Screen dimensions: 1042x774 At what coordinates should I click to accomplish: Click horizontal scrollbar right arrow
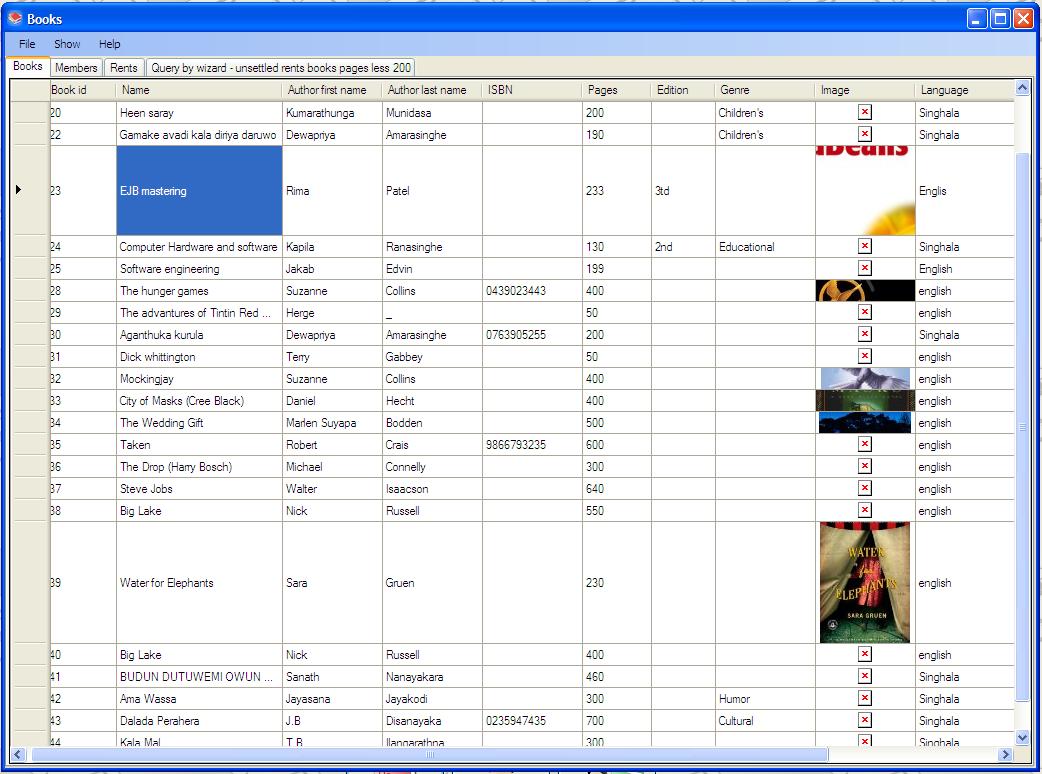point(1005,754)
